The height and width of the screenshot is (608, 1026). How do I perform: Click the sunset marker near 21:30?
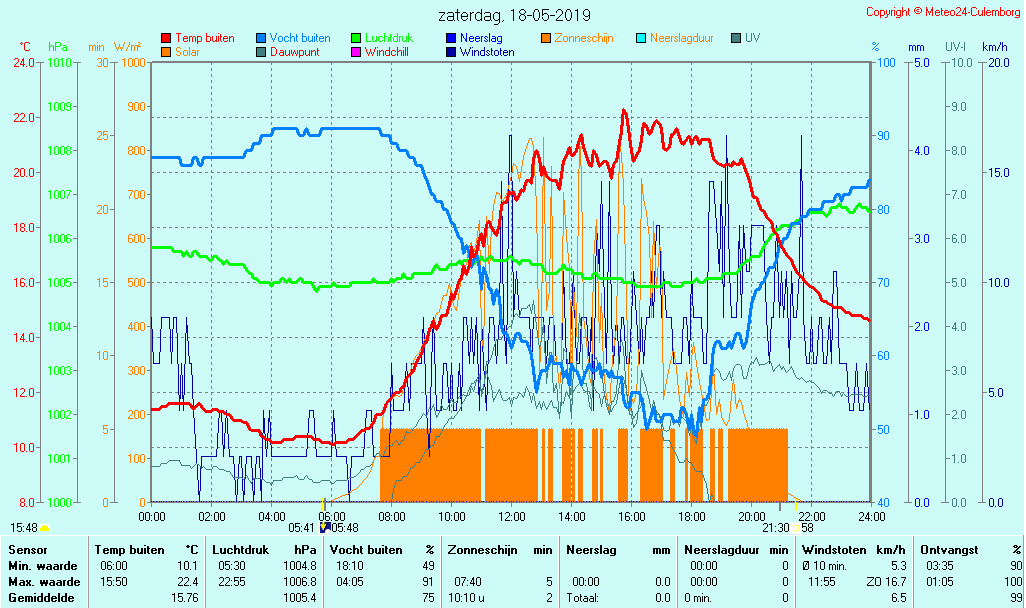[x=796, y=527]
